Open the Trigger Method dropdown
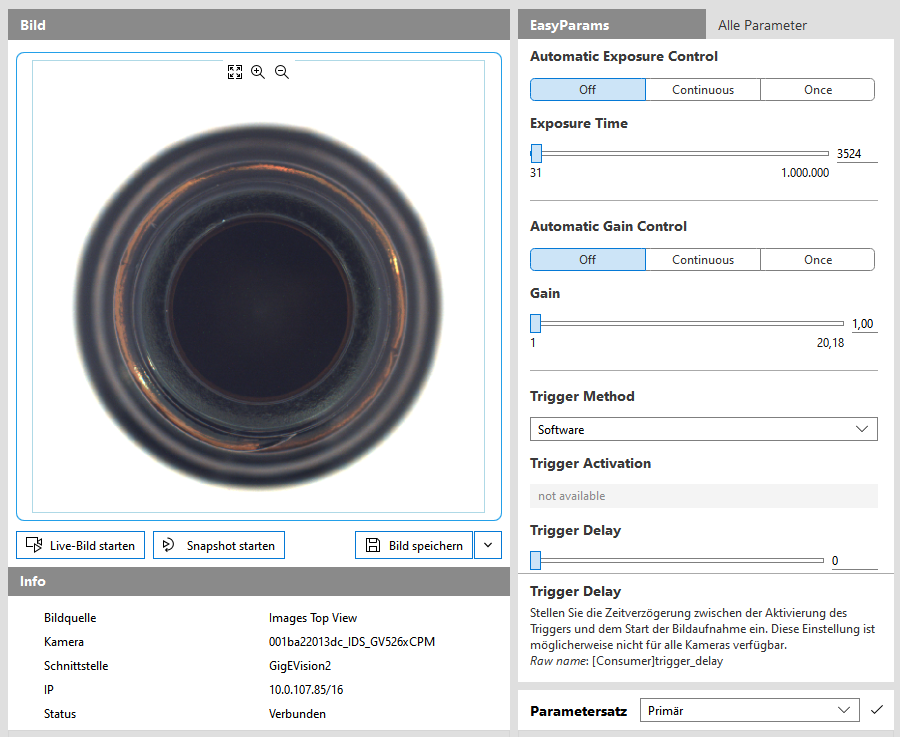Viewport: 900px width, 737px height. (x=703, y=429)
